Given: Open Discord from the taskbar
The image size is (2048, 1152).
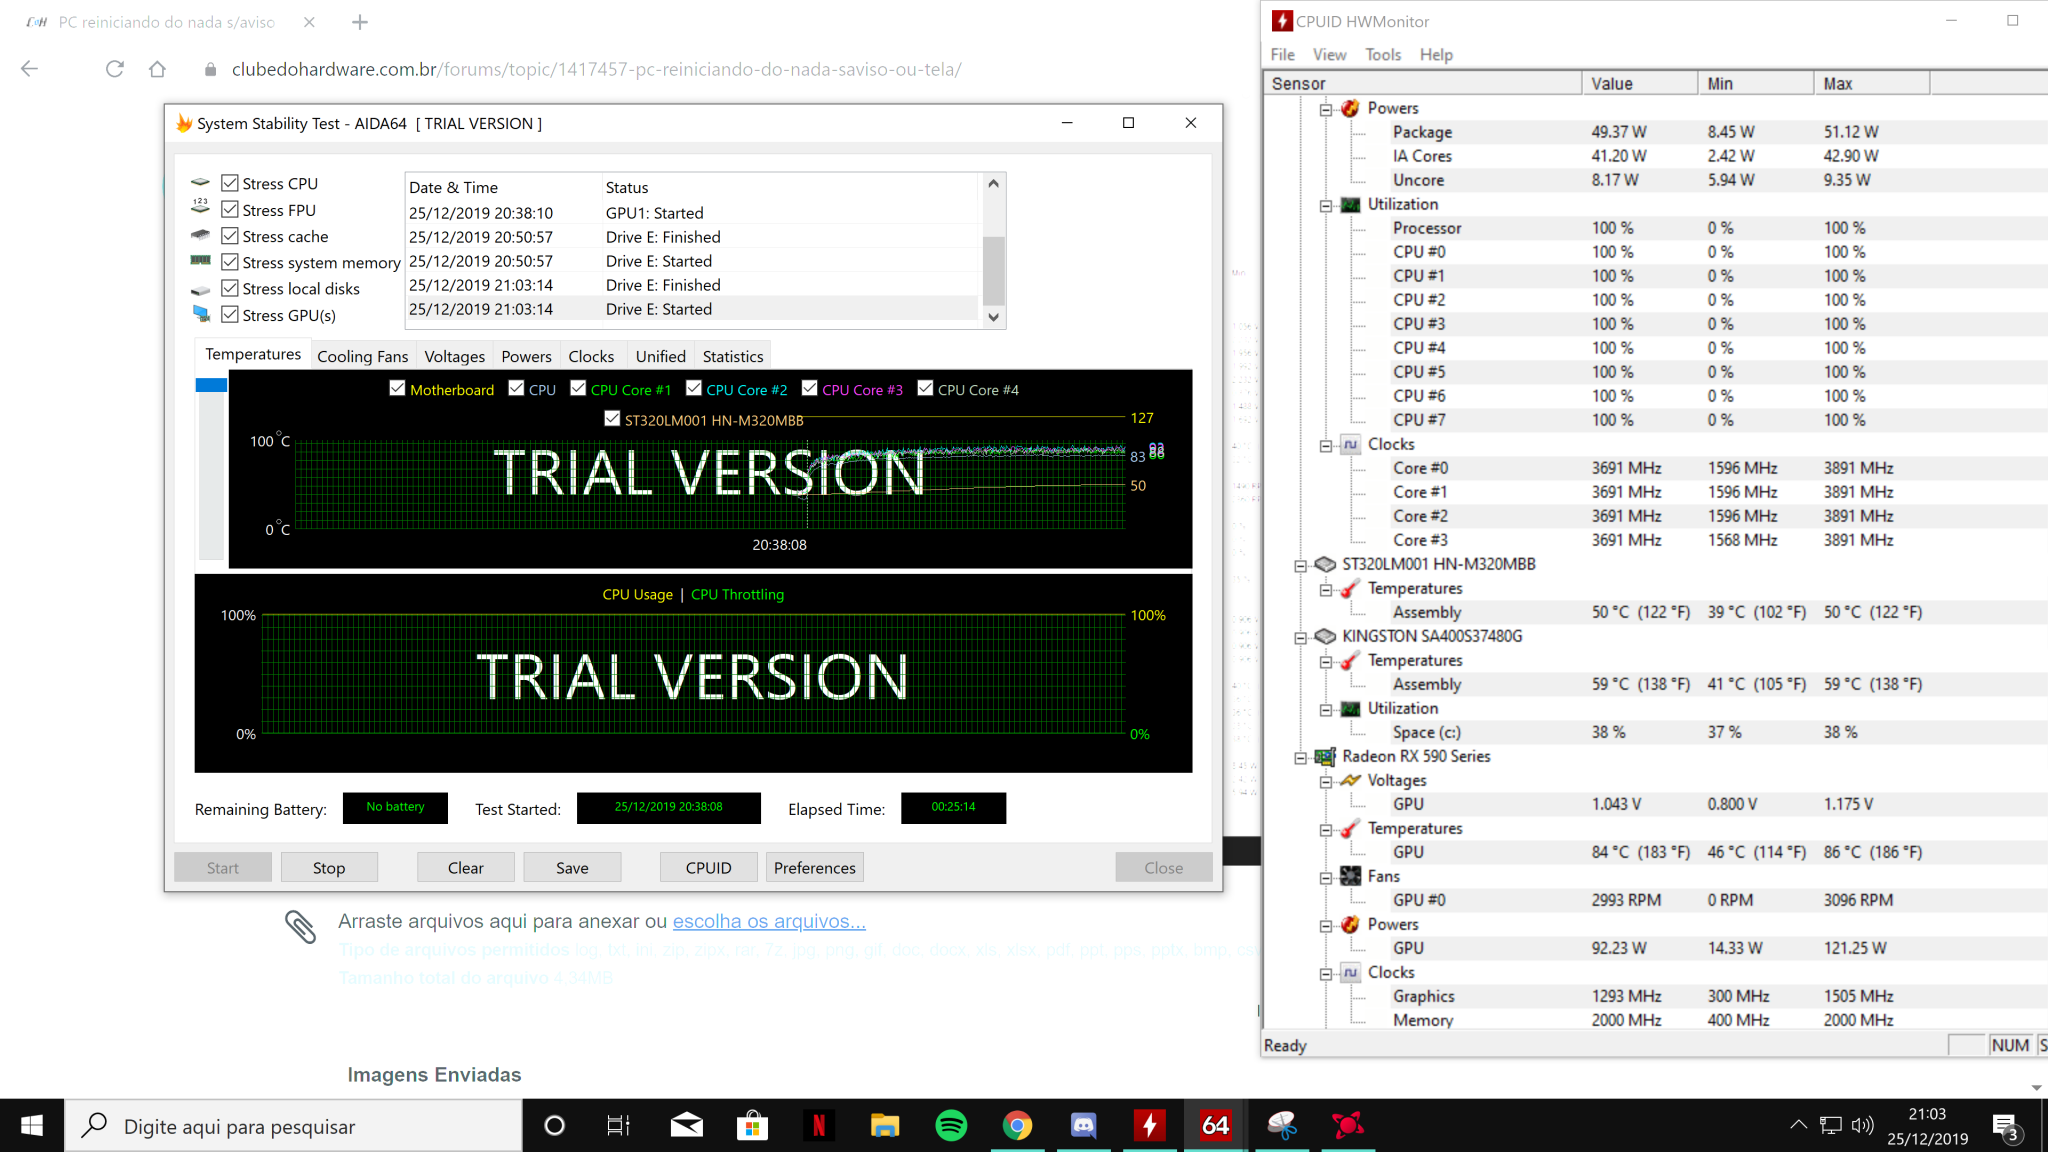Looking at the screenshot, I should click(x=1084, y=1126).
